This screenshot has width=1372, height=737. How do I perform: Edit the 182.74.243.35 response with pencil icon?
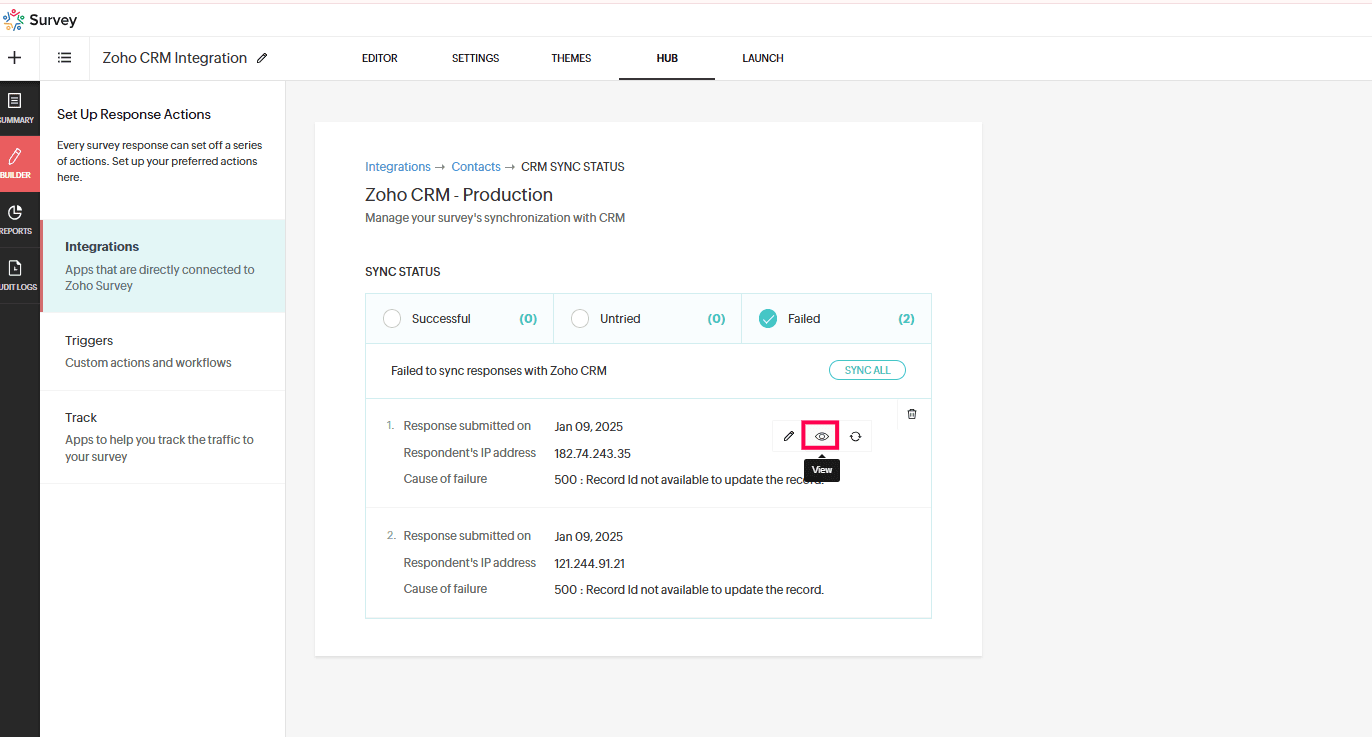click(x=789, y=436)
